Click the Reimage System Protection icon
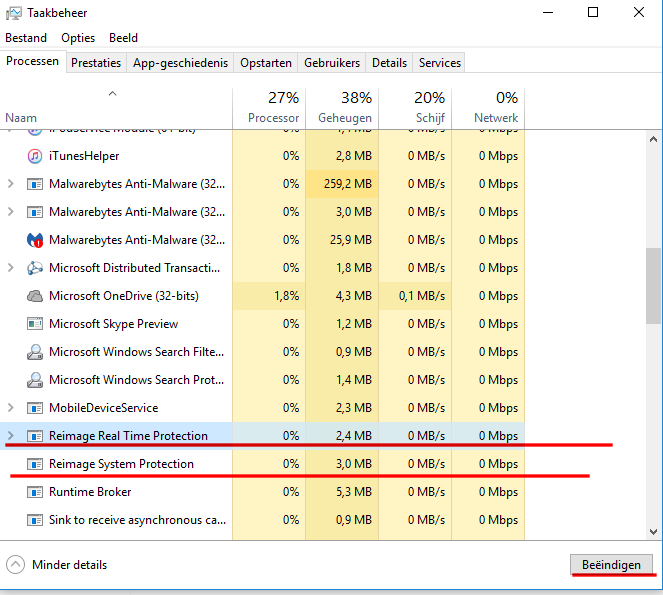The image size is (663, 595). pos(35,464)
